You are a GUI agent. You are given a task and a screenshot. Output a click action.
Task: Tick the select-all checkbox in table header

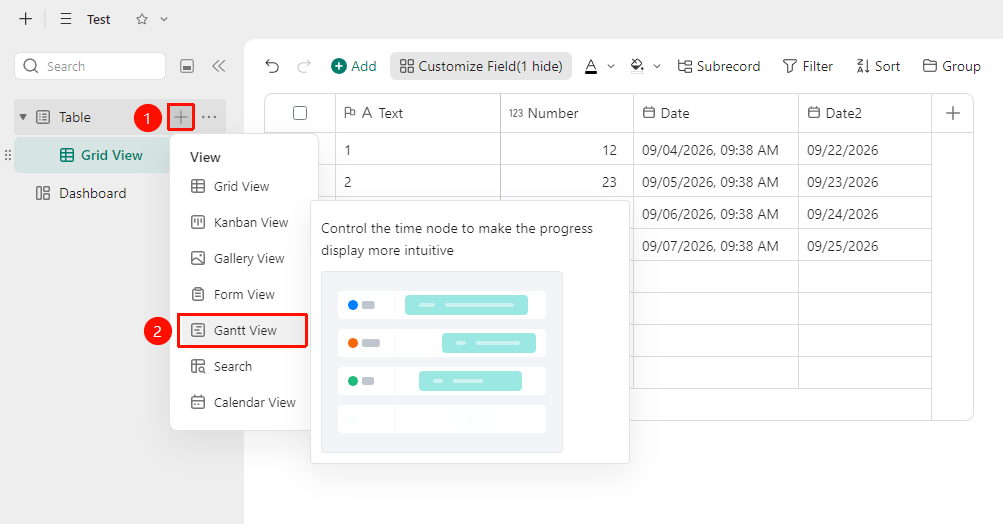300,113
